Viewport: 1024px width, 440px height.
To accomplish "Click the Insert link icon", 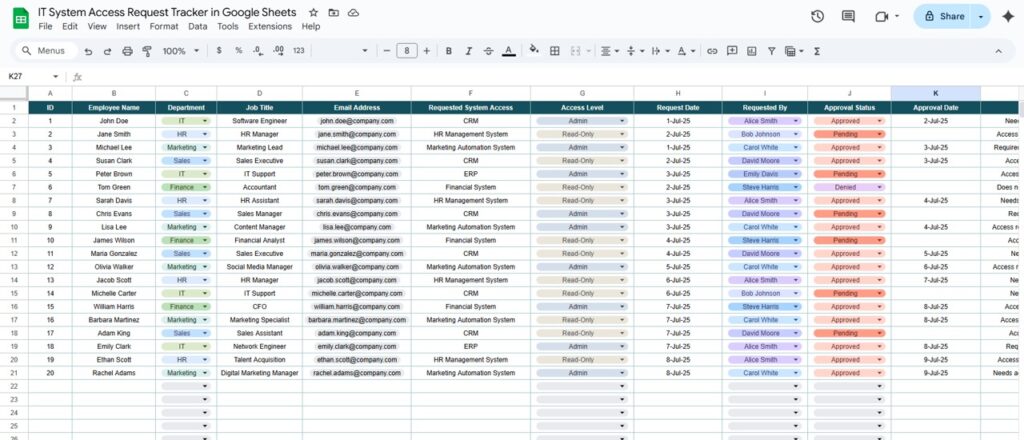I will (712, 51).
